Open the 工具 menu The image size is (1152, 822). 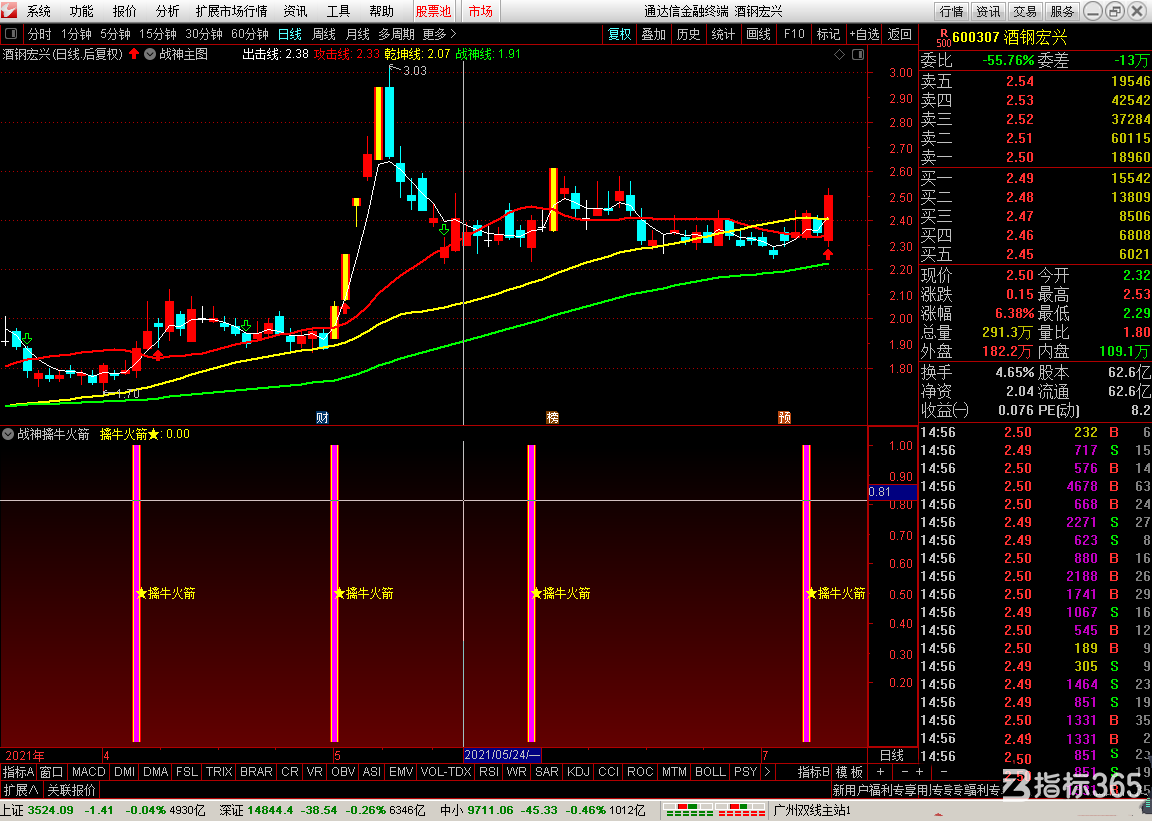pyautogui.click(x=339, y=11)
